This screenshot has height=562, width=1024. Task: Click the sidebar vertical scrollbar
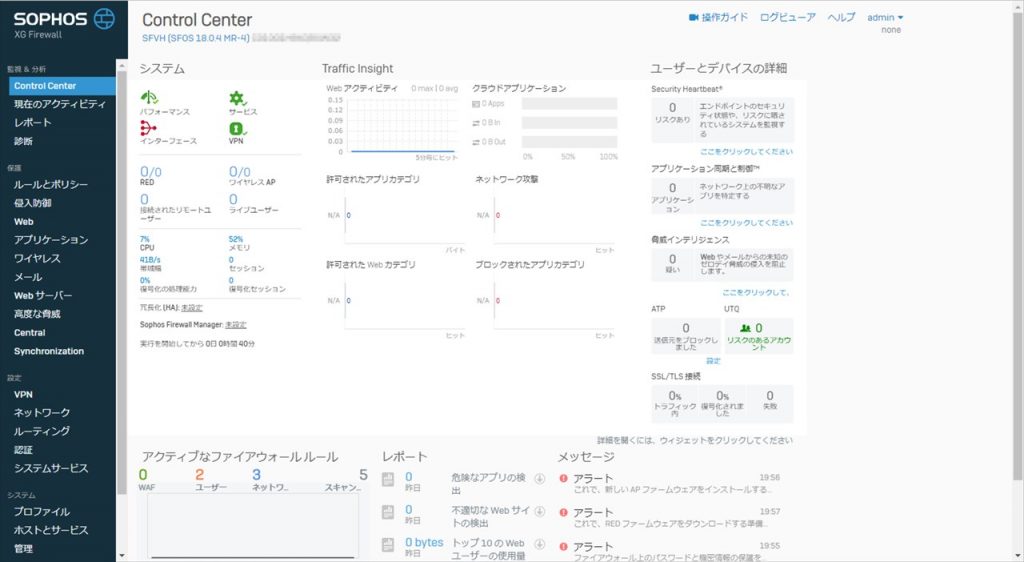tap(121, 281)
